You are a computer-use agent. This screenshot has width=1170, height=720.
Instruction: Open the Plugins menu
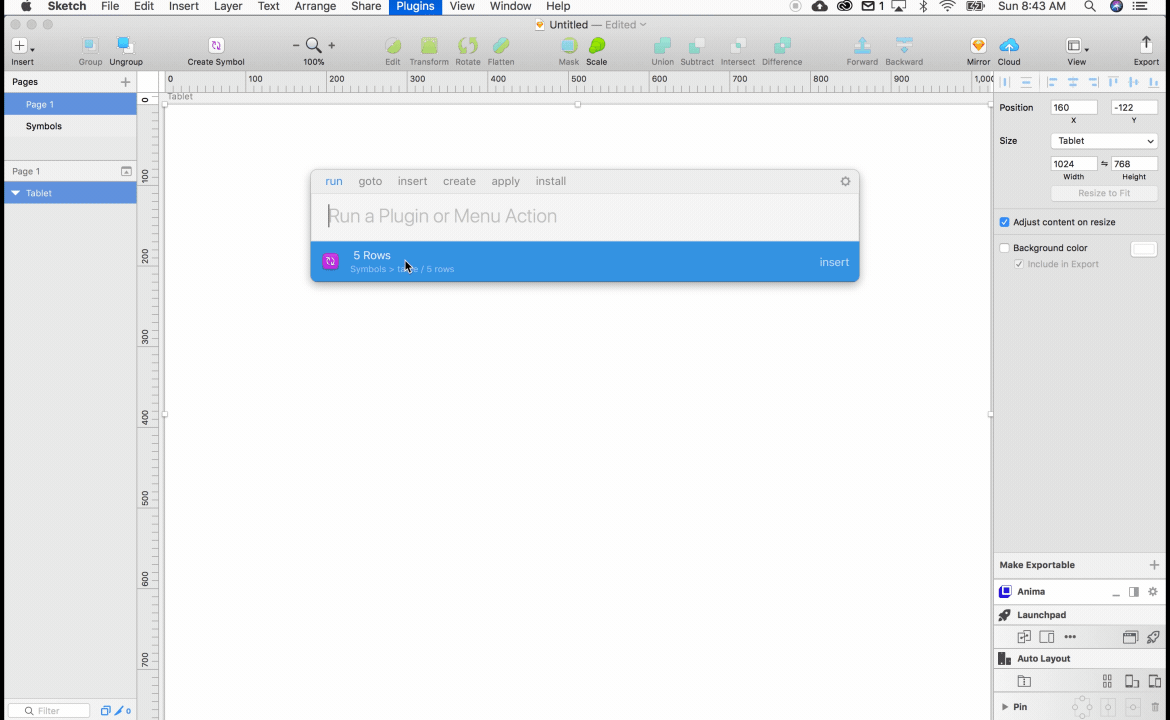[x=415, y=6]
